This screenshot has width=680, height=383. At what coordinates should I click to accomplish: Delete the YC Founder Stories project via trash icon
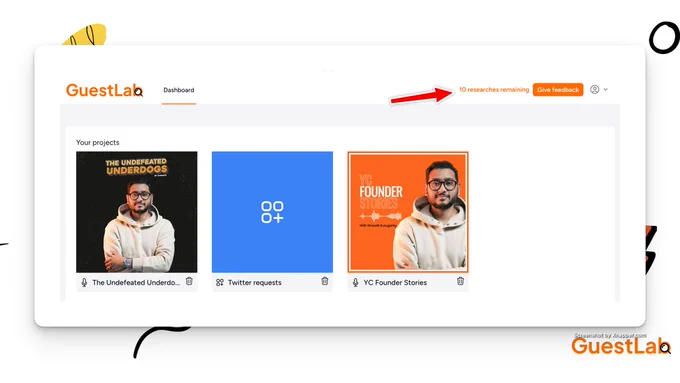click(x=460, y=281)
